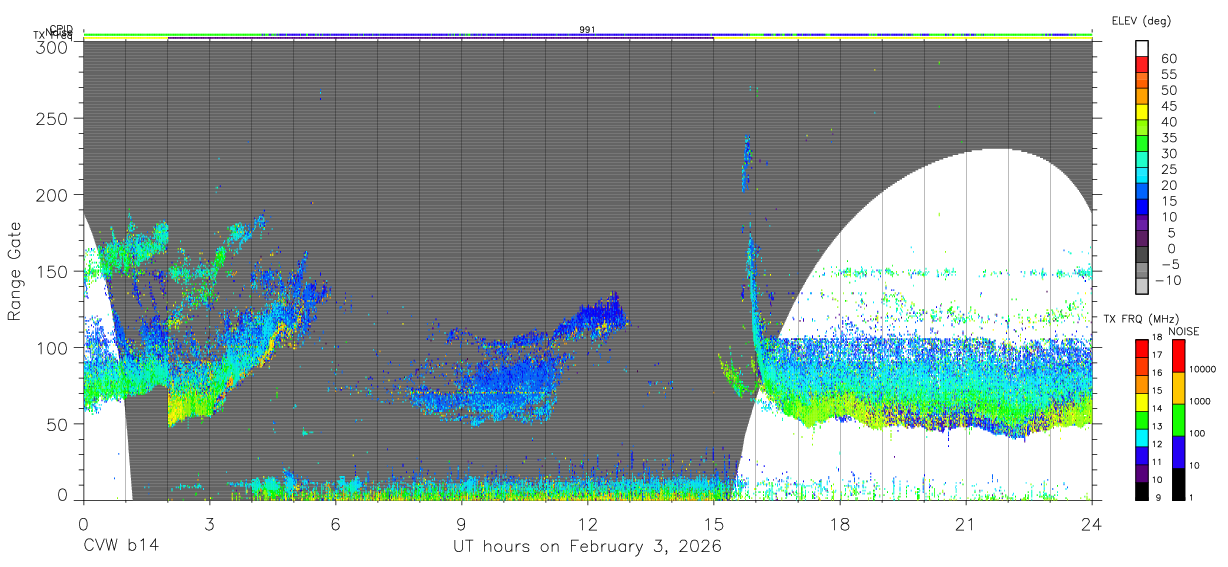Click the y-axis tick label 250
The image size is (1228, 567).
pos(54,119)
